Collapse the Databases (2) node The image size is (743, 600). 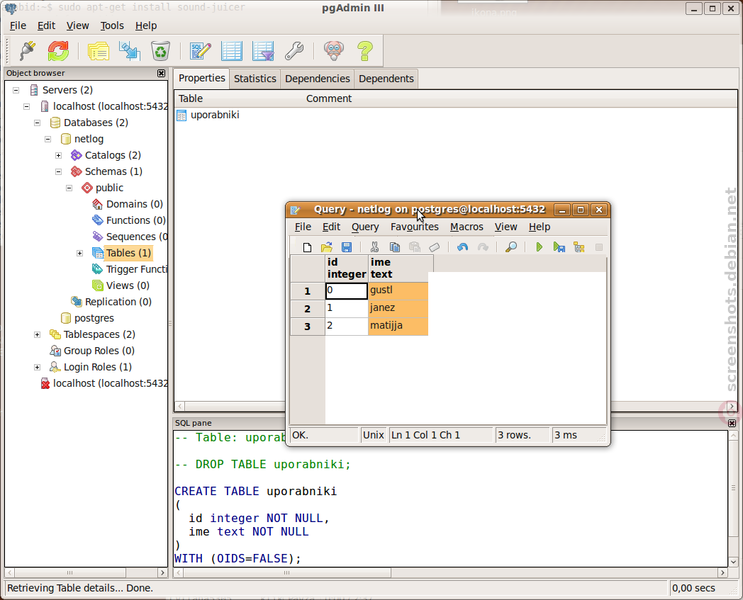click(x=37, y=123)
